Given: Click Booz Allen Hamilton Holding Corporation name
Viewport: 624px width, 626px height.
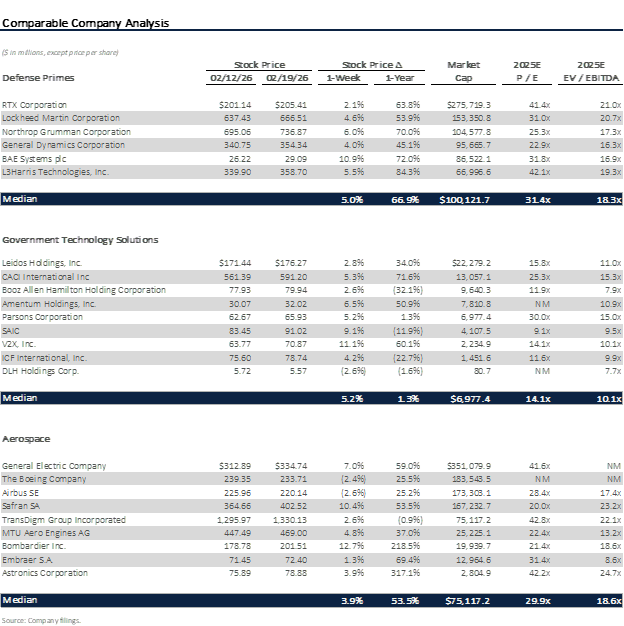Looking at the screenshot, I should point(84,290).
